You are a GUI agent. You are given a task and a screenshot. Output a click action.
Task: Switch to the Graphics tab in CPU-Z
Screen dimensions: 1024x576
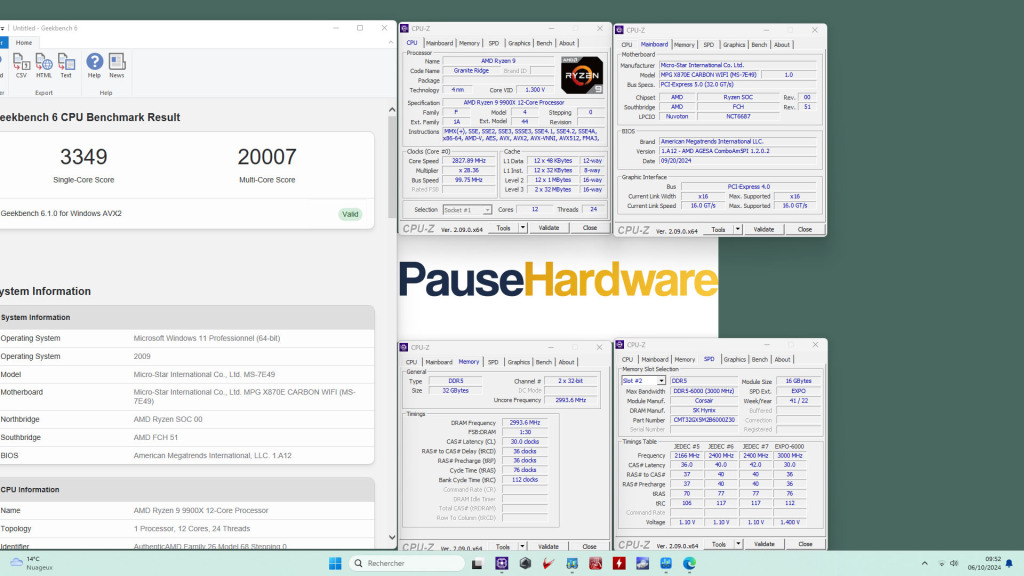519,42
